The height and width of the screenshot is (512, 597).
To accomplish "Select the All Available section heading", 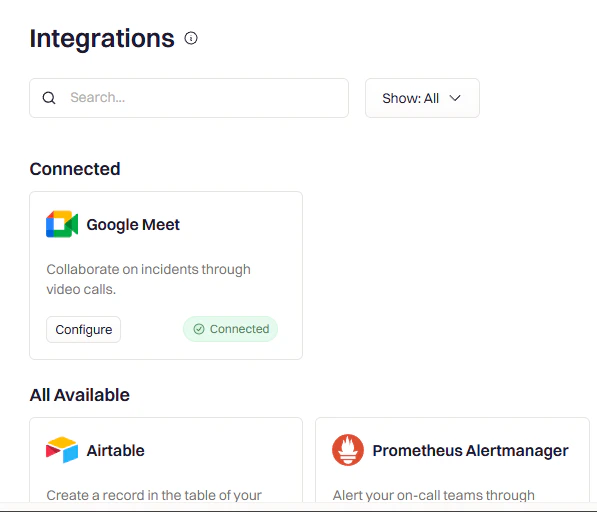I will click(80, 395).
